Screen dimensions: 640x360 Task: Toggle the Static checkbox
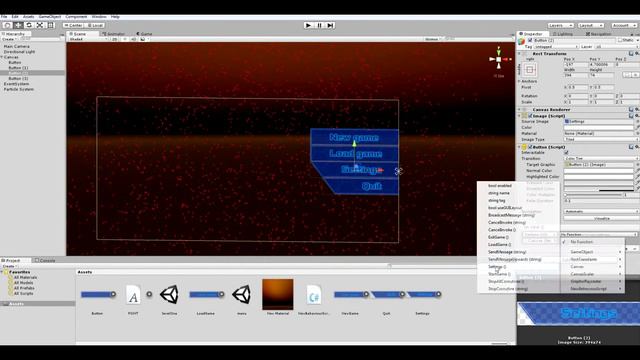(620, 40)
